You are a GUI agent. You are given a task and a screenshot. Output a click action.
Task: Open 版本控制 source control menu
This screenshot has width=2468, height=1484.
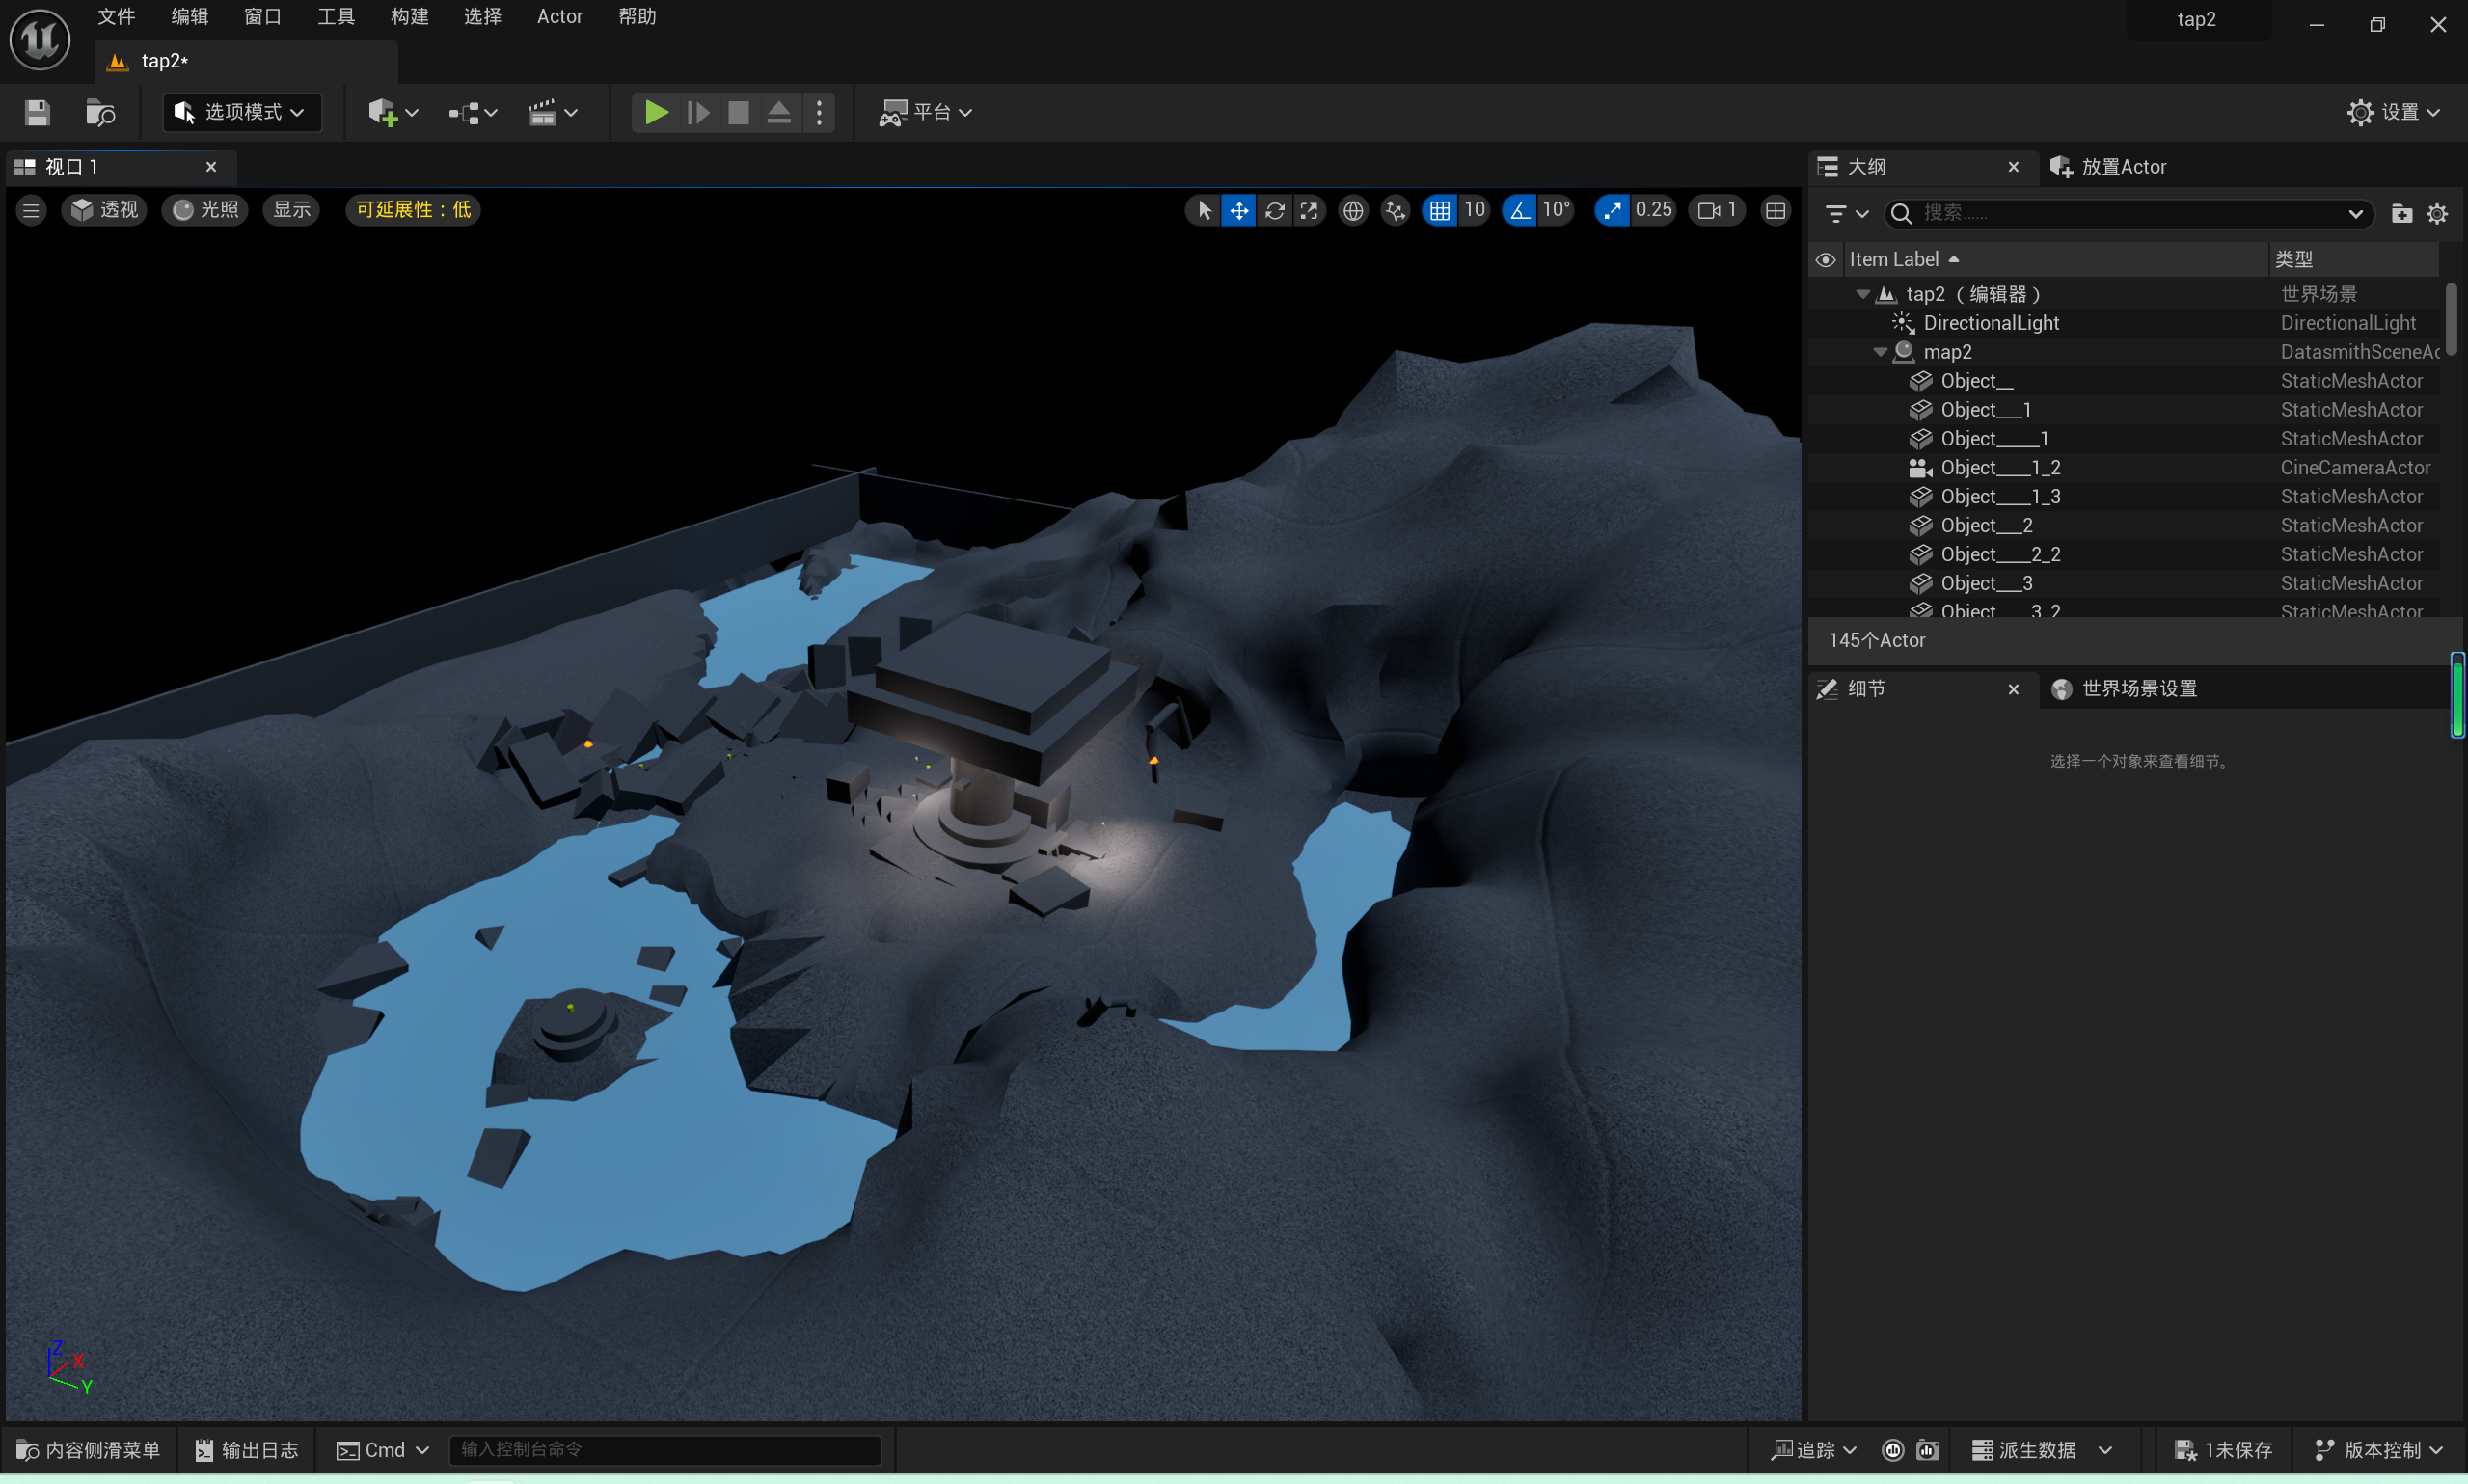point(2378,1449)
